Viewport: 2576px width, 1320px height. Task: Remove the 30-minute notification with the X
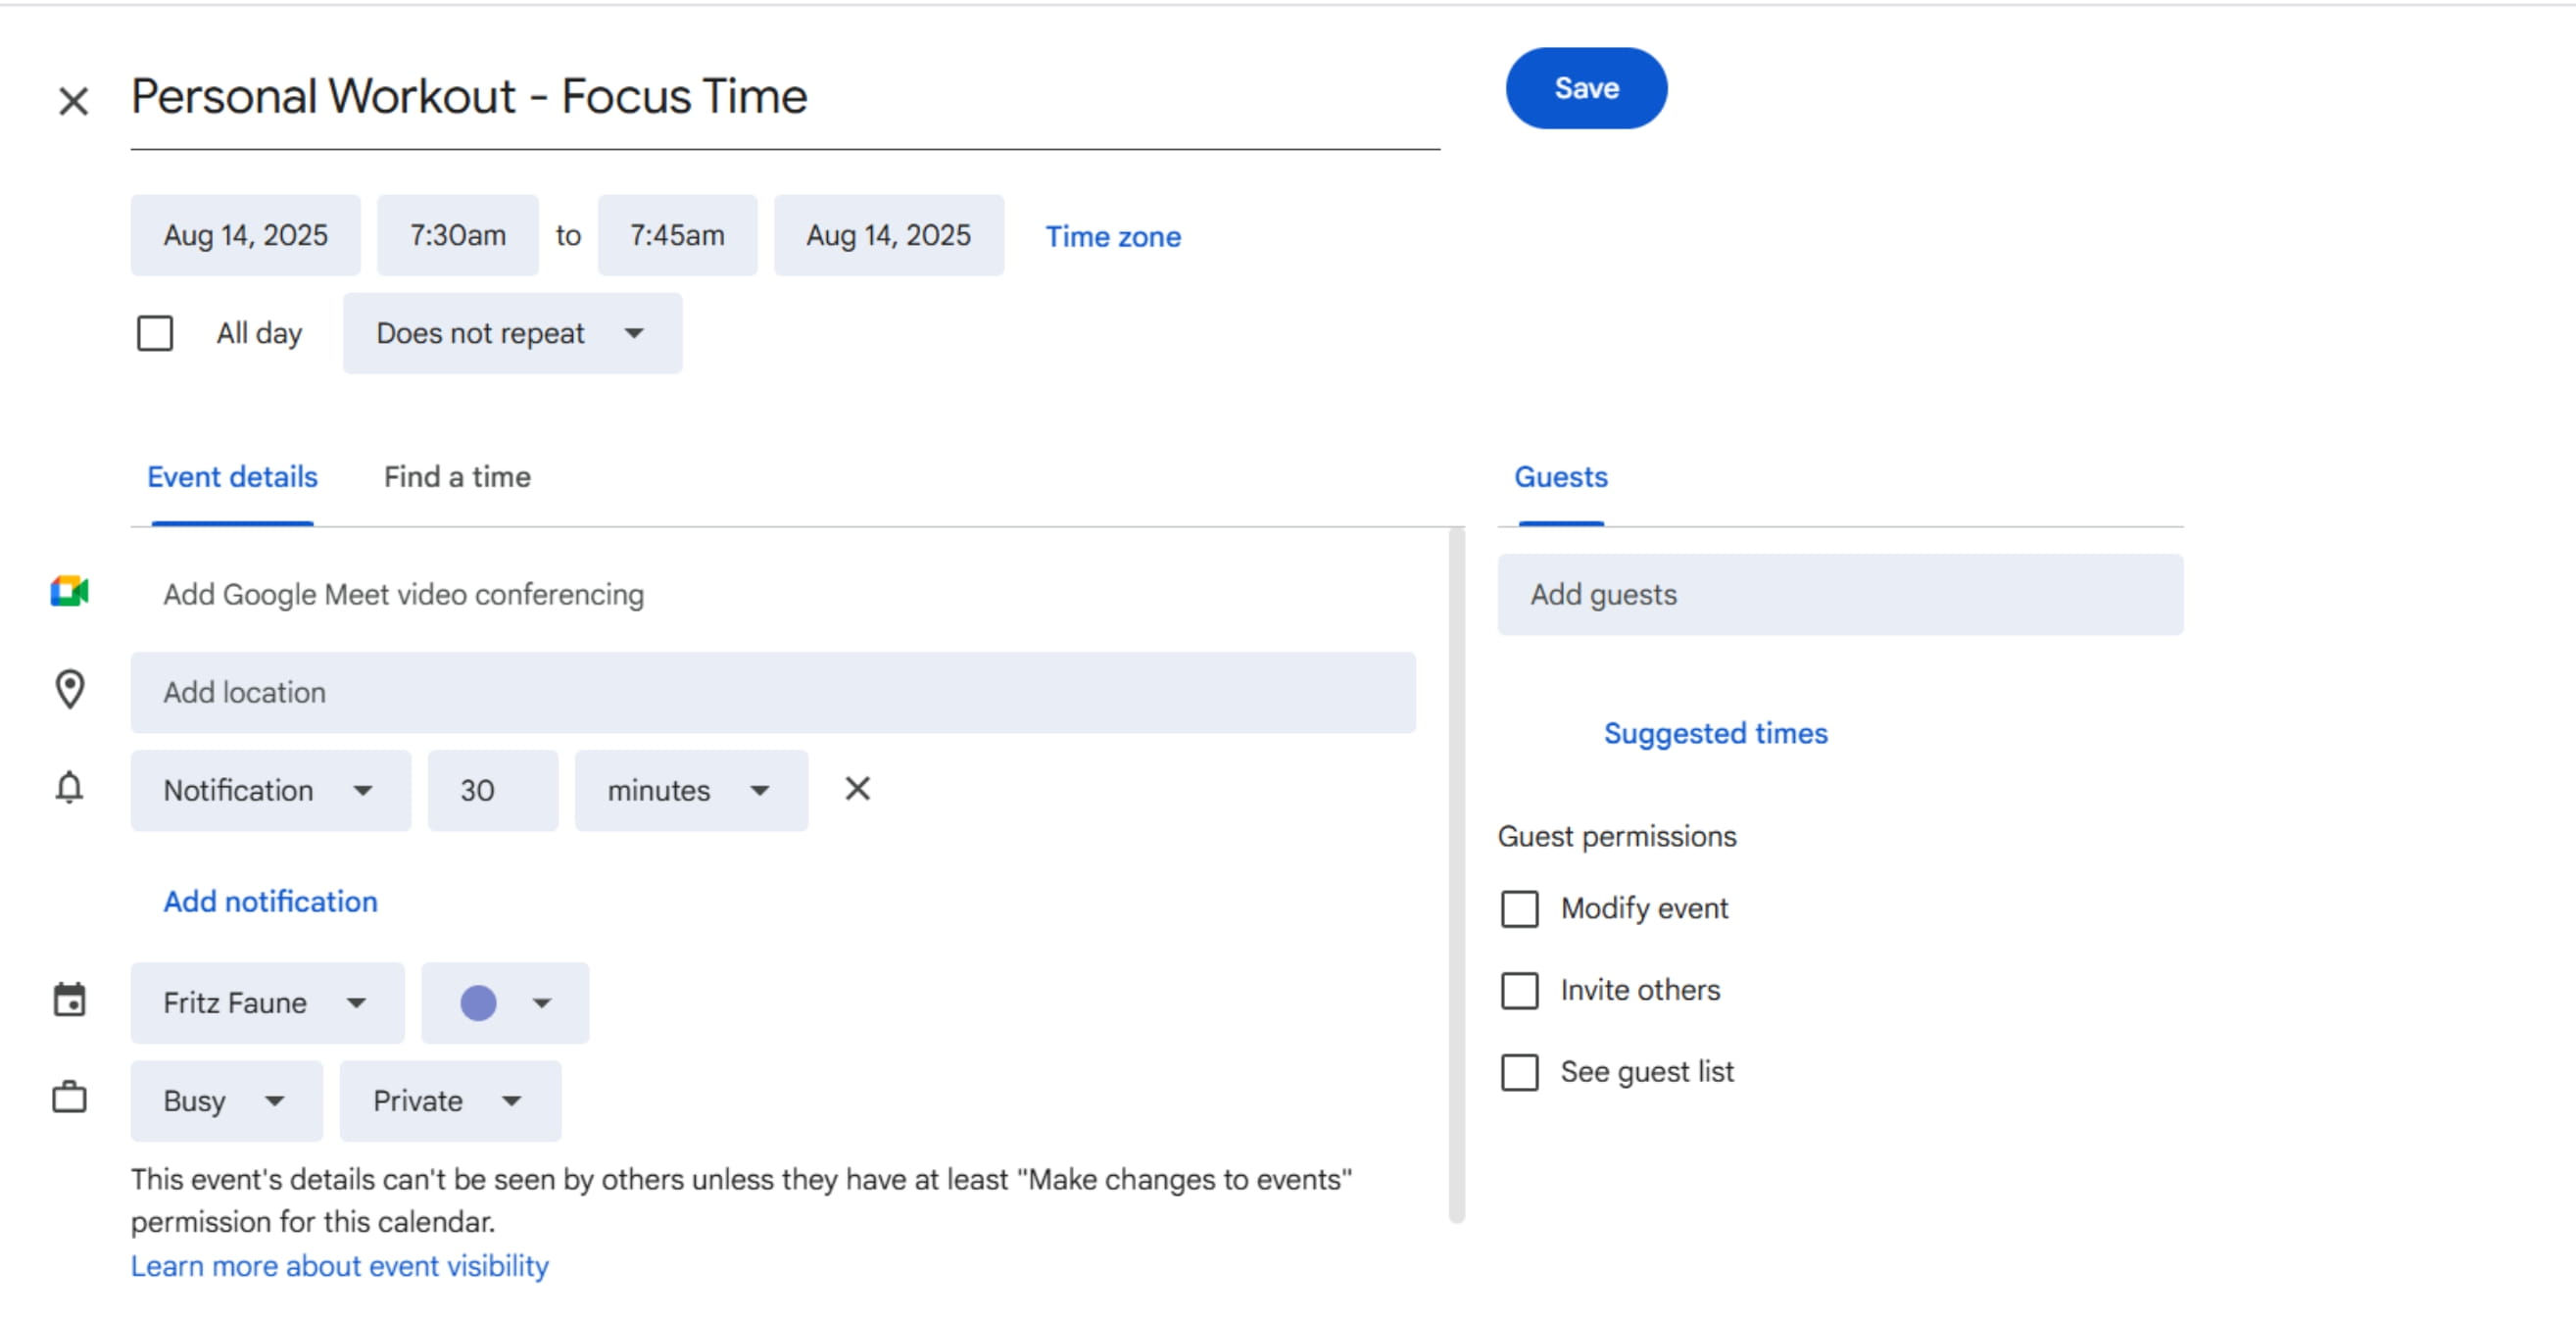pos(857,789)
